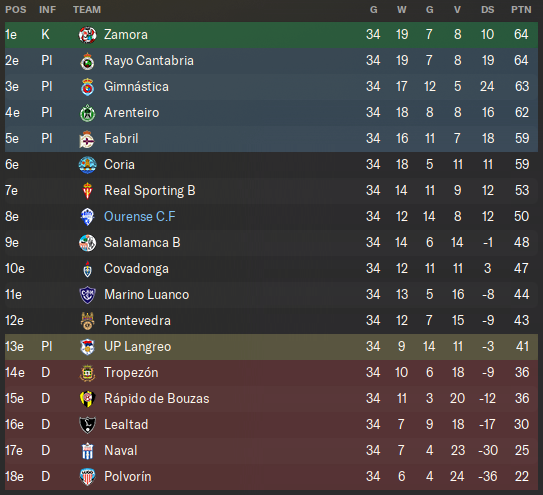Click the Marino Luanco shield icon
This screenshot has width=543, height=495.
click(87, 295)
